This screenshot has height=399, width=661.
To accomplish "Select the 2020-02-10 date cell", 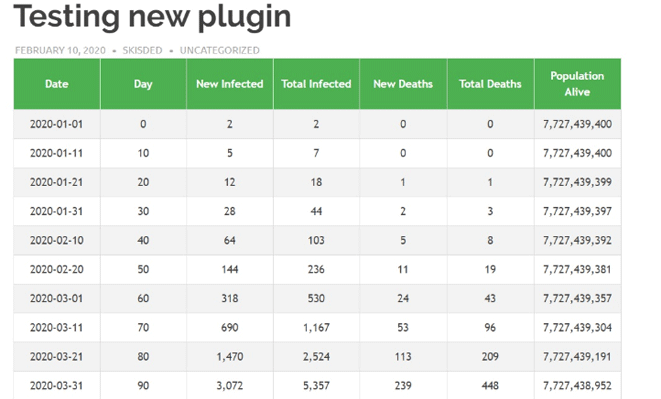I will pyautogui.click(x=57, y=240).
